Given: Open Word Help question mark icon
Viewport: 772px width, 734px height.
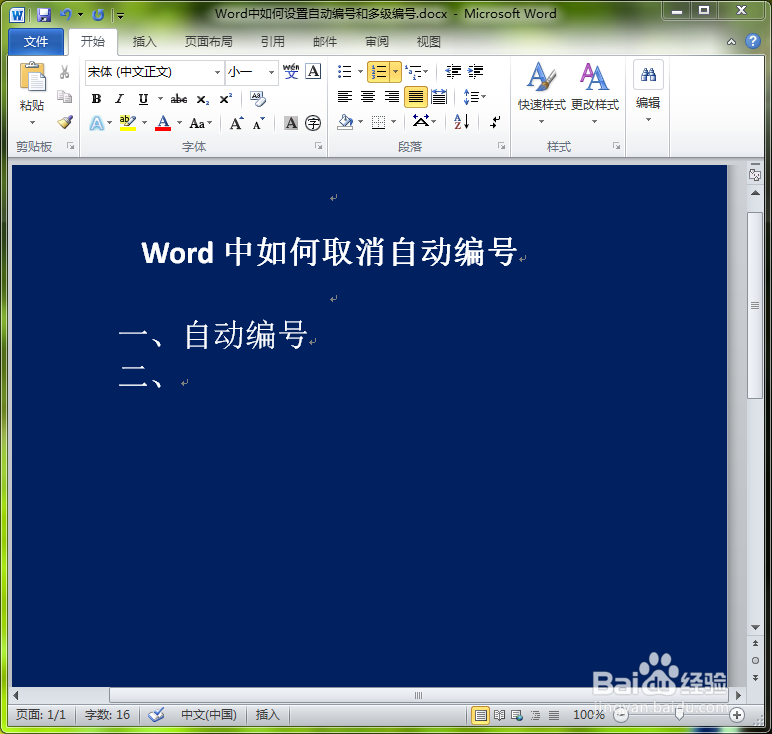Looking at the screenshot, I should [753, 41].
